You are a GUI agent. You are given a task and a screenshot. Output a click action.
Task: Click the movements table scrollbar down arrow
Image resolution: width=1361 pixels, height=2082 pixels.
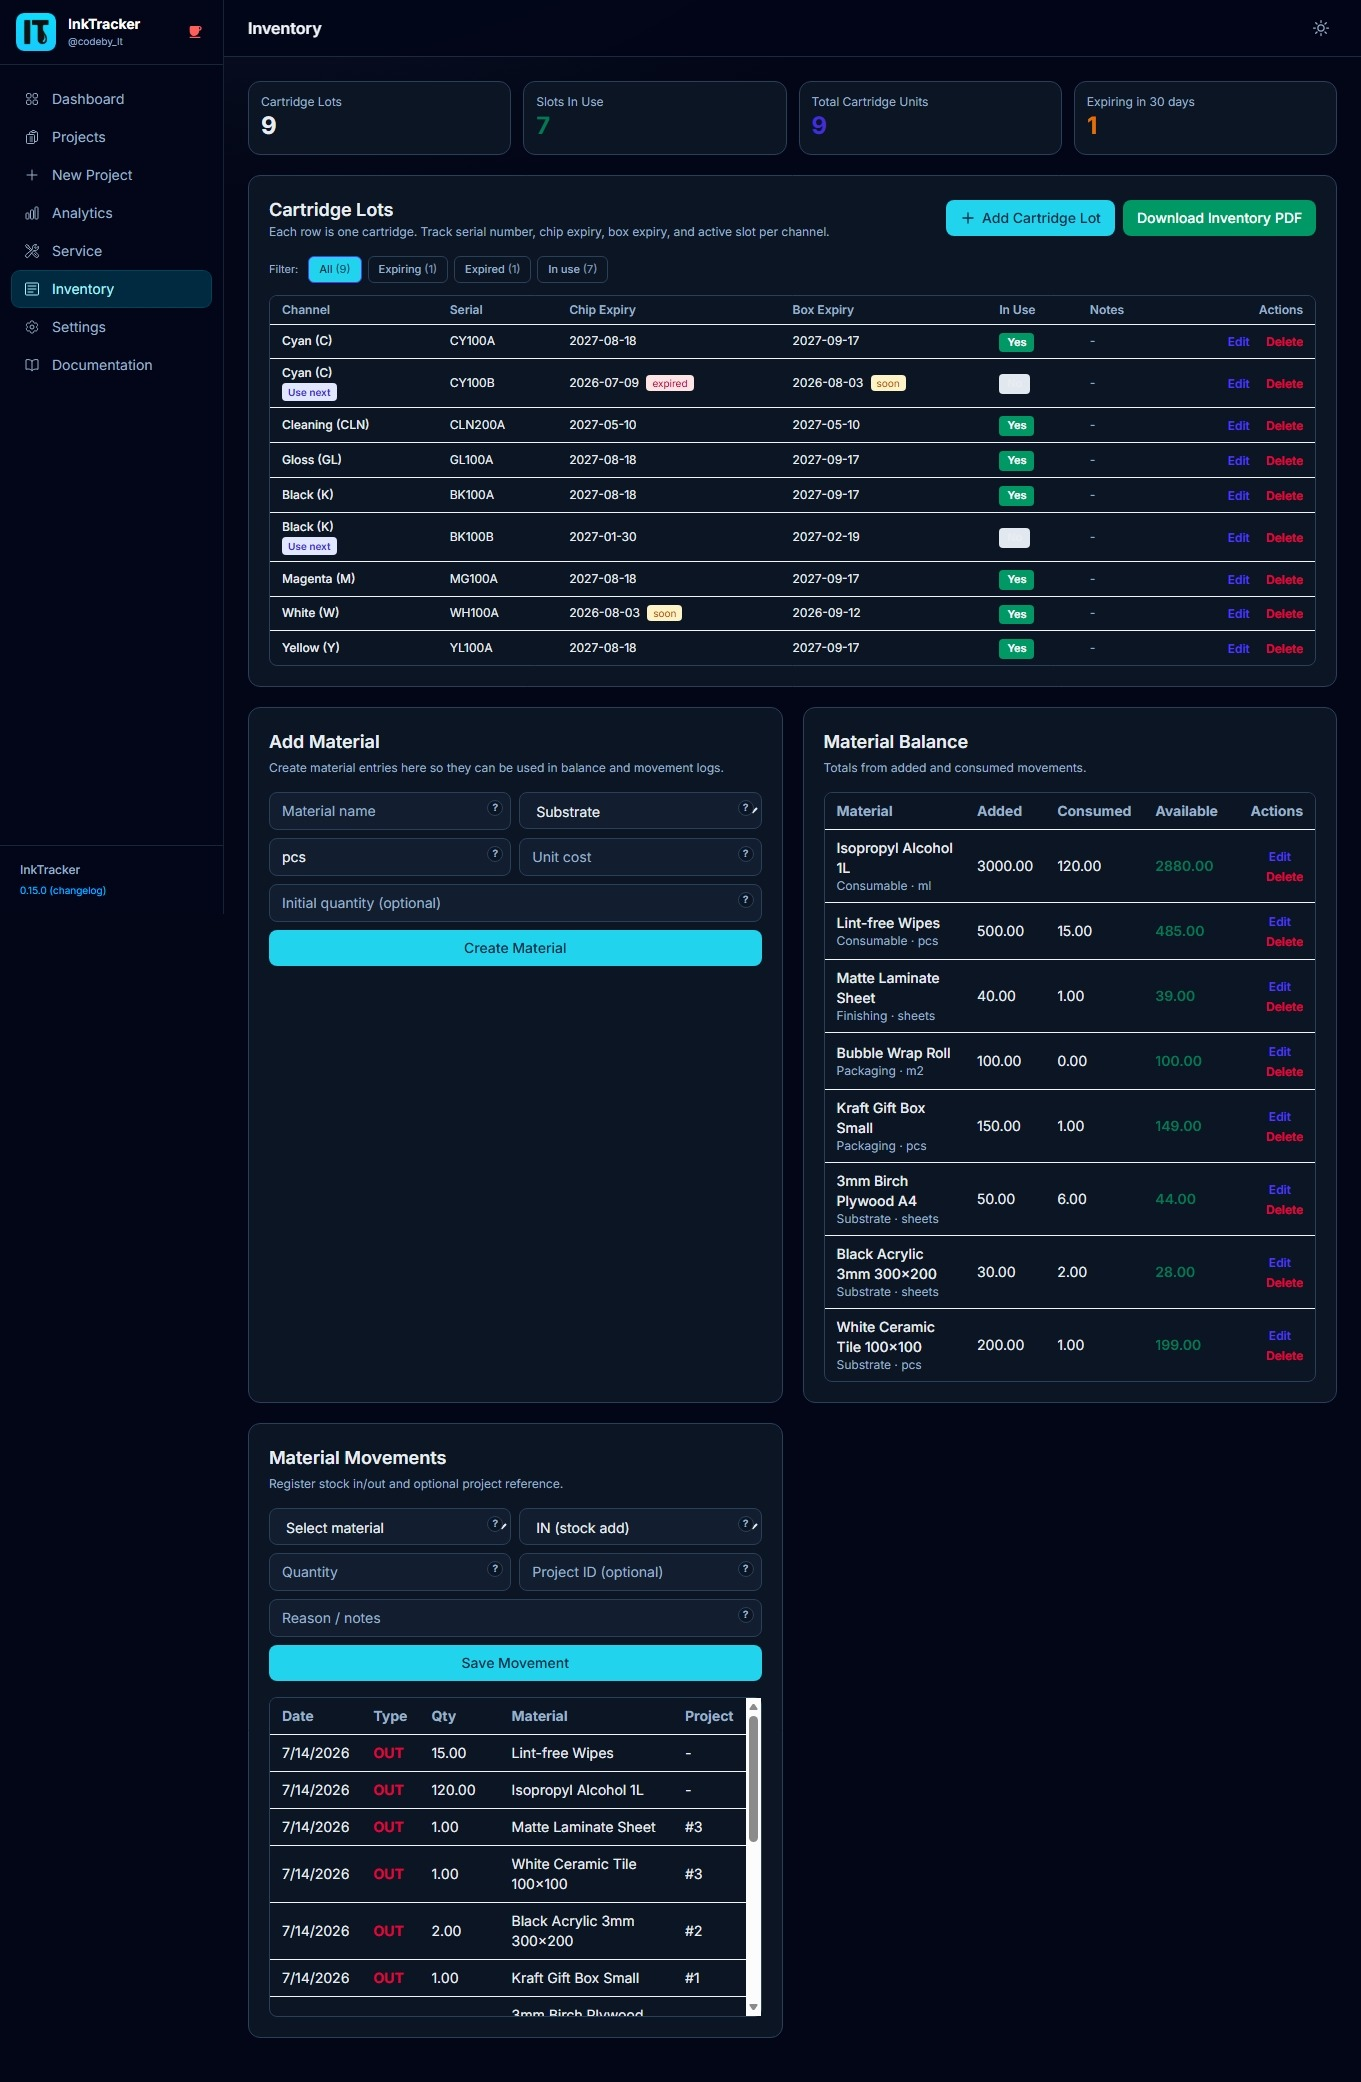click(753, 2007)
